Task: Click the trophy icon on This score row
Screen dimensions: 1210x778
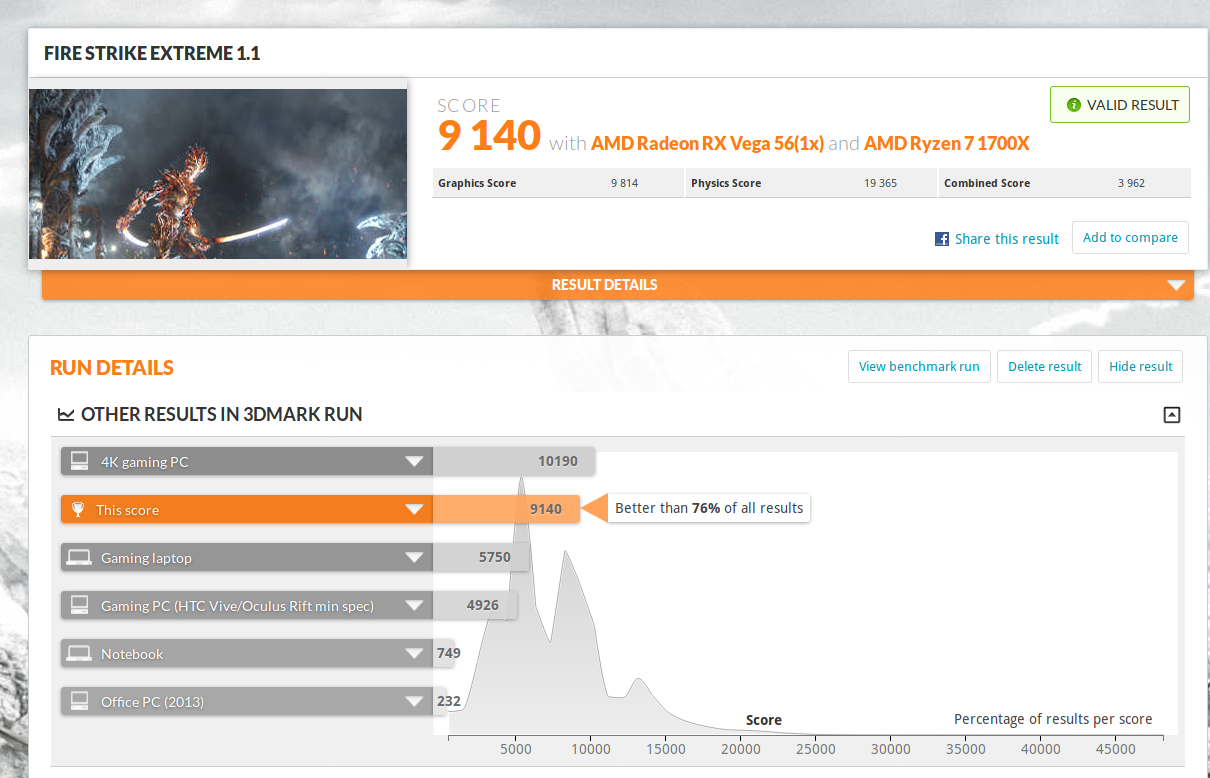Action: point(79,510)
